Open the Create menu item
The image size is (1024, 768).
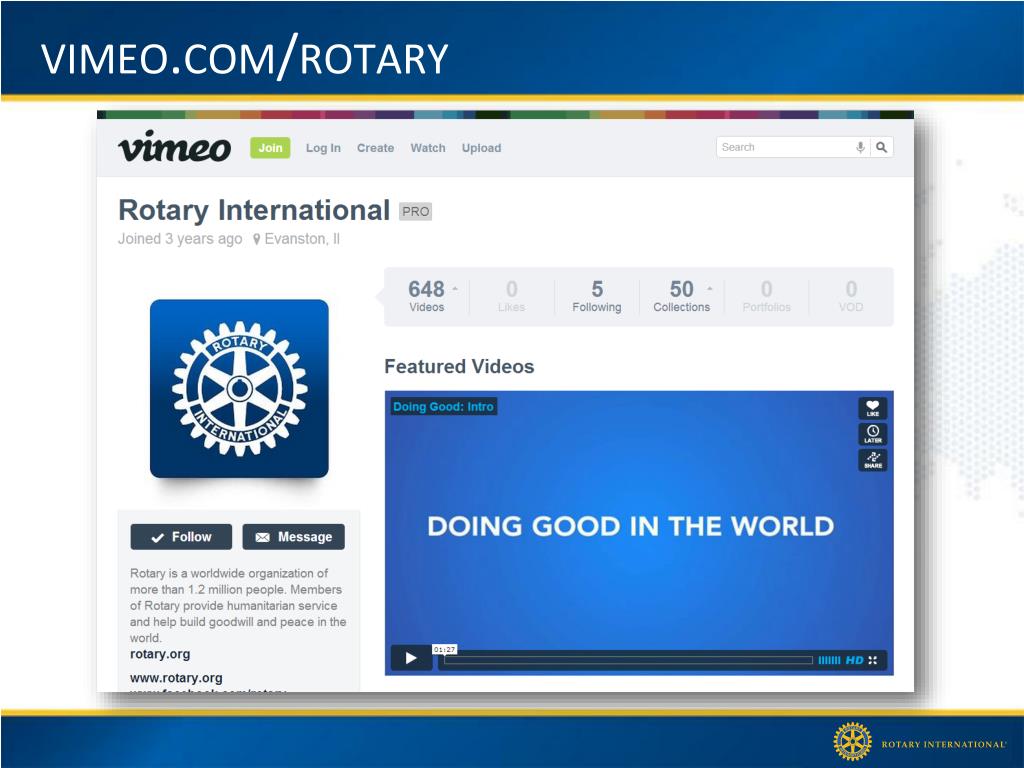pyautogui.click(x=375, y=148)
